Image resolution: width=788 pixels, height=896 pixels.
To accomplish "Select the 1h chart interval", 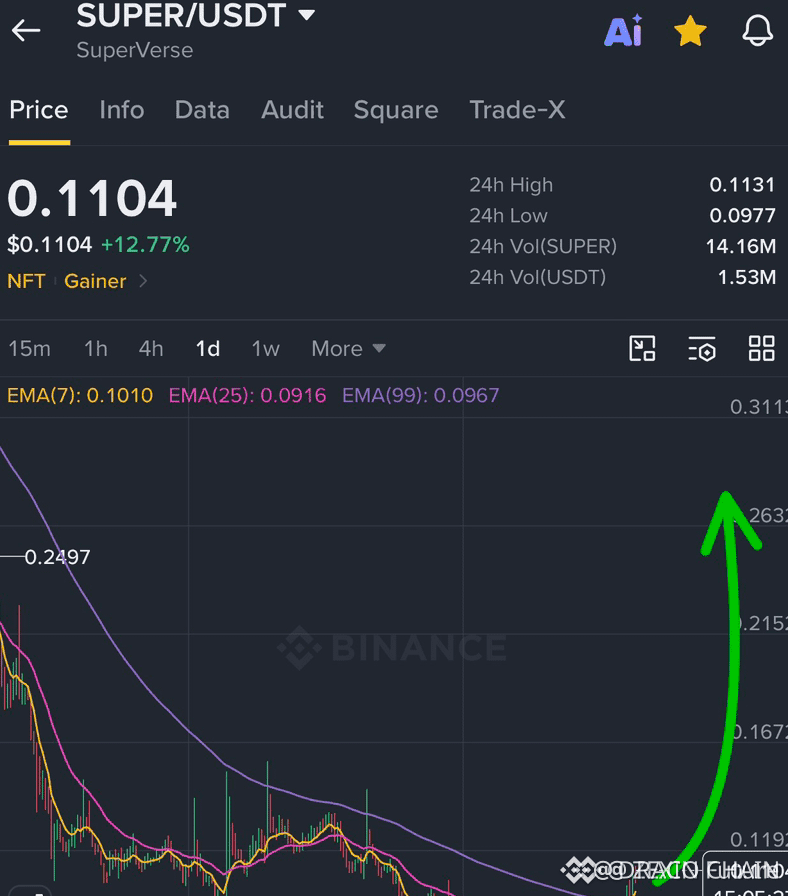I will 96,349.
